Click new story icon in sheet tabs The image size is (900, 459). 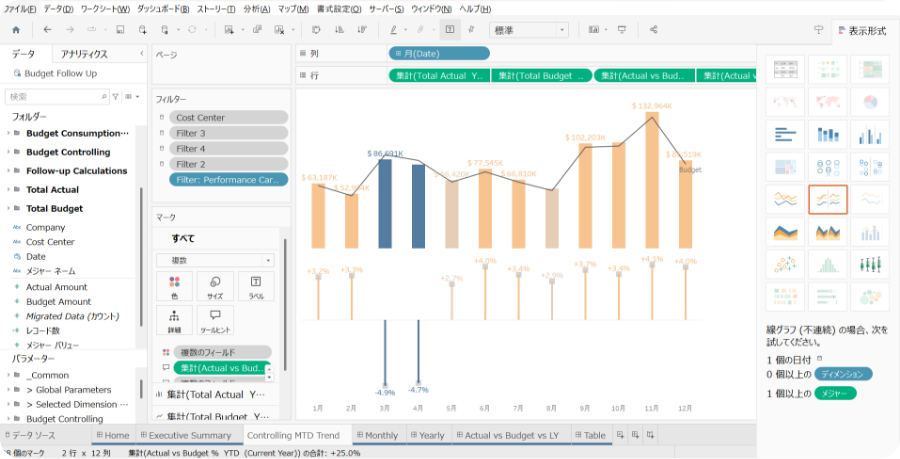[x=650, y=435]
